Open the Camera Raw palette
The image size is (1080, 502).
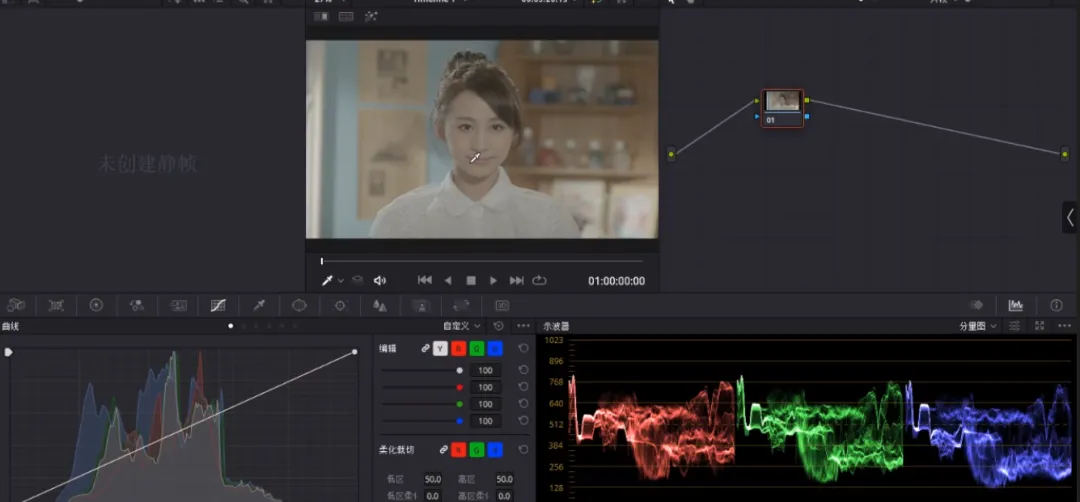(x=16, y=305)
